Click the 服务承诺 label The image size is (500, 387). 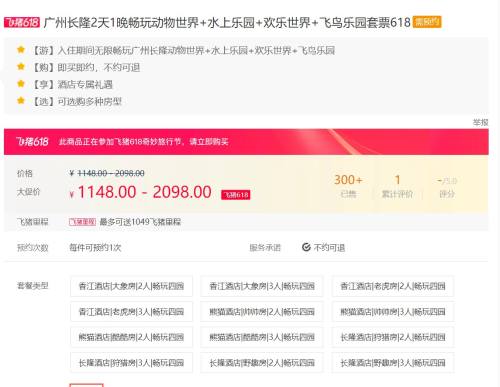[265, 248]
